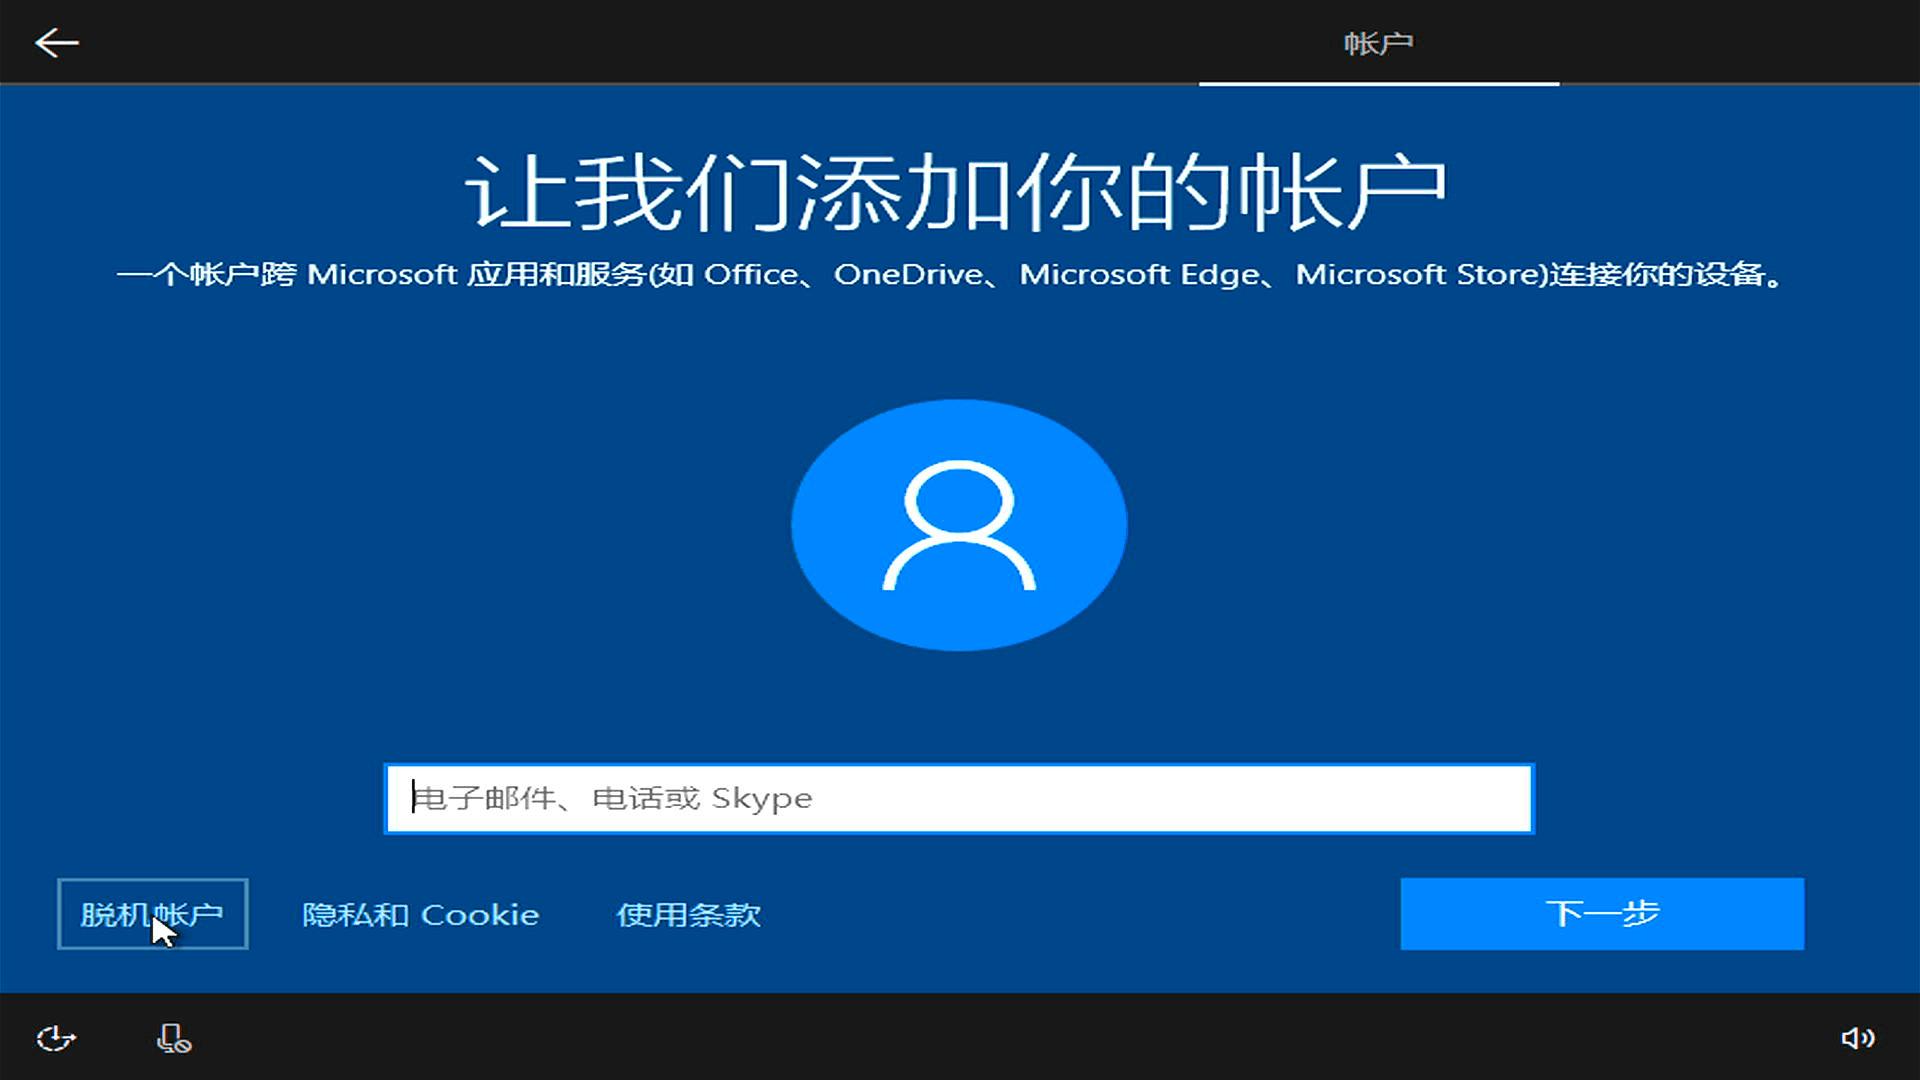Click the back arrow to return
Viewport: 1920px width, 1080px height.
(57, 43)
